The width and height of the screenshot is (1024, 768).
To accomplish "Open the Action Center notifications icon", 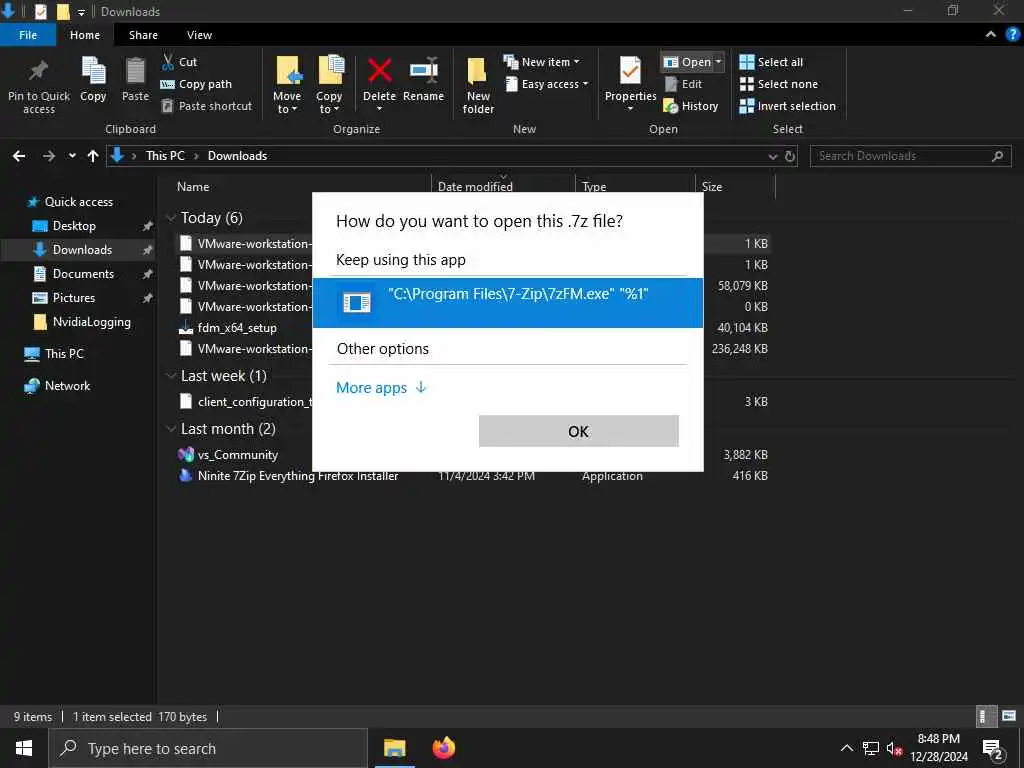I will point(992,749).
